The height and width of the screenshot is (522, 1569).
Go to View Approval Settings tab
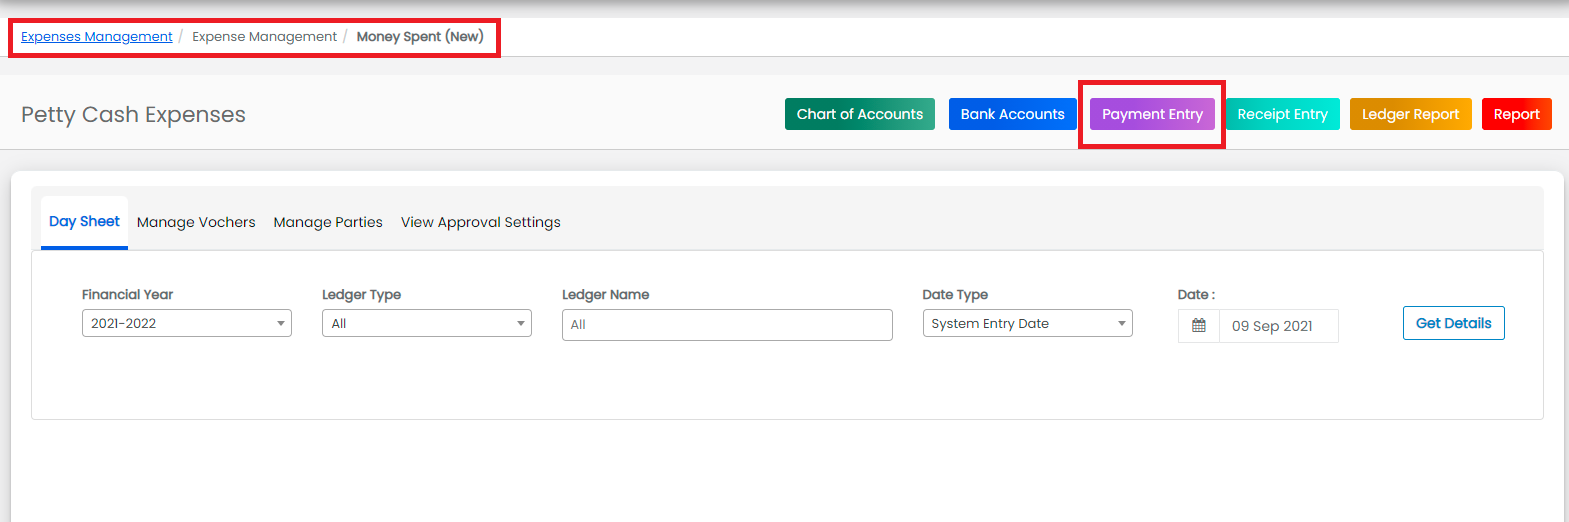481,222
